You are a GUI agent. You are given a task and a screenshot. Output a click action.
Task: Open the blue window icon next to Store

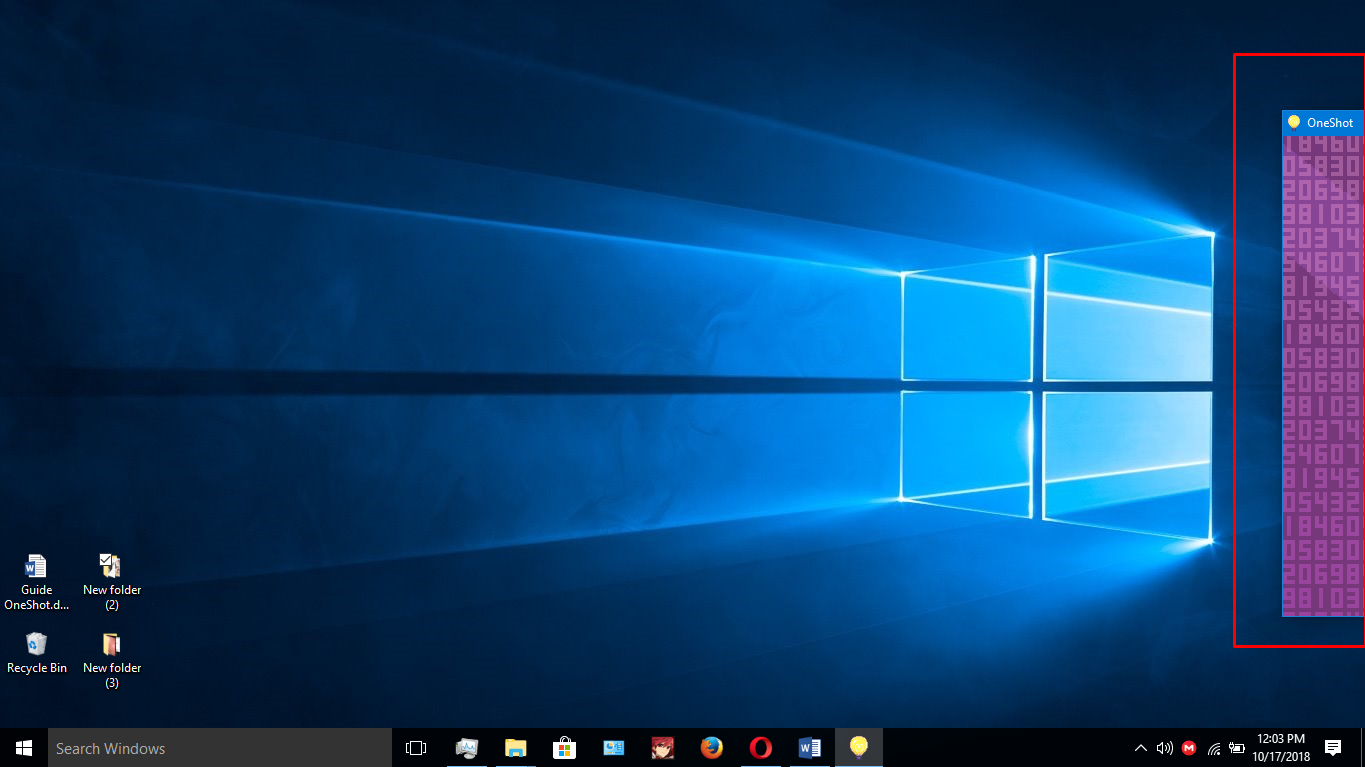tap(613, 748)
